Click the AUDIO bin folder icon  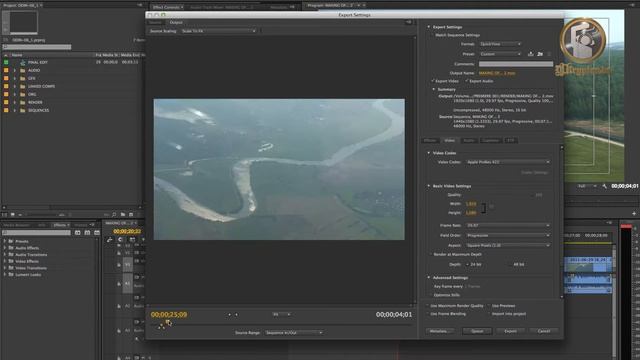pos(23,70)
